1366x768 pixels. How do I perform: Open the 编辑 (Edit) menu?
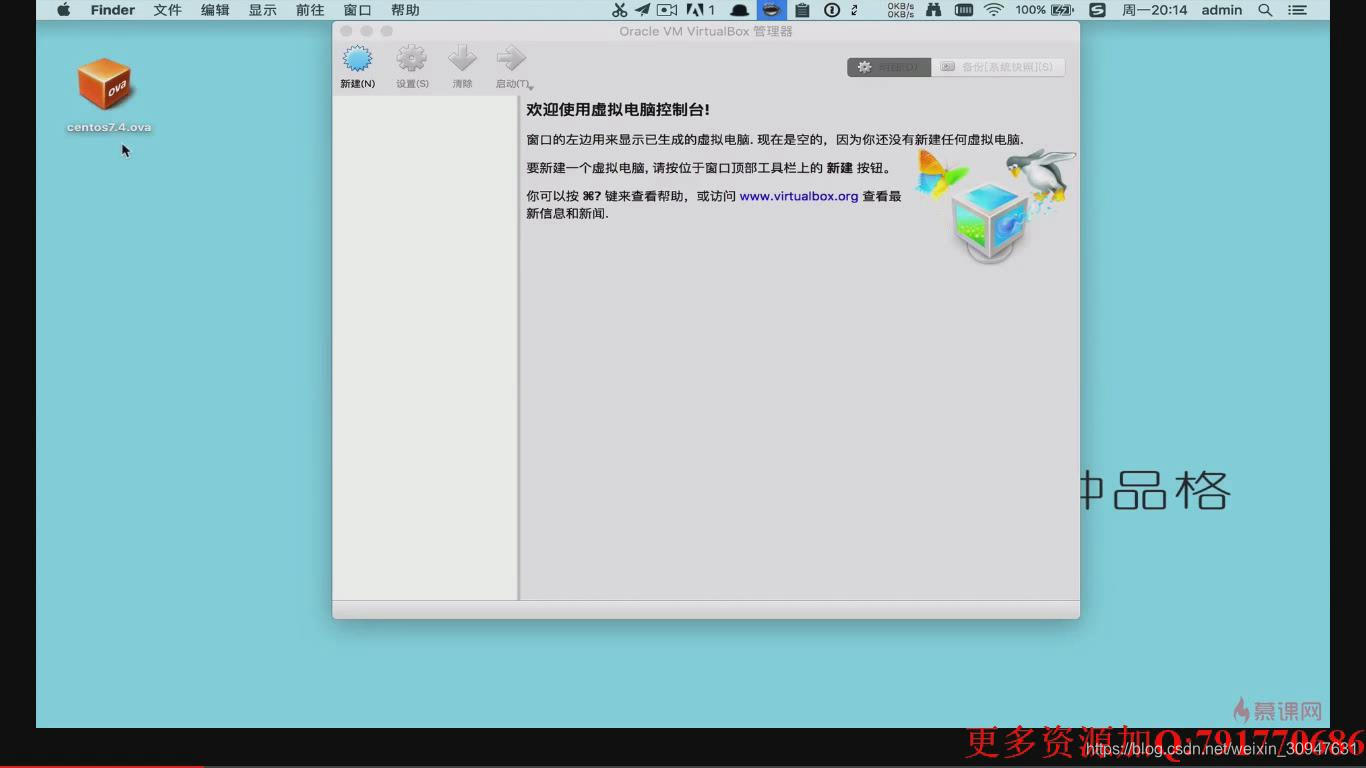point(215,10)
